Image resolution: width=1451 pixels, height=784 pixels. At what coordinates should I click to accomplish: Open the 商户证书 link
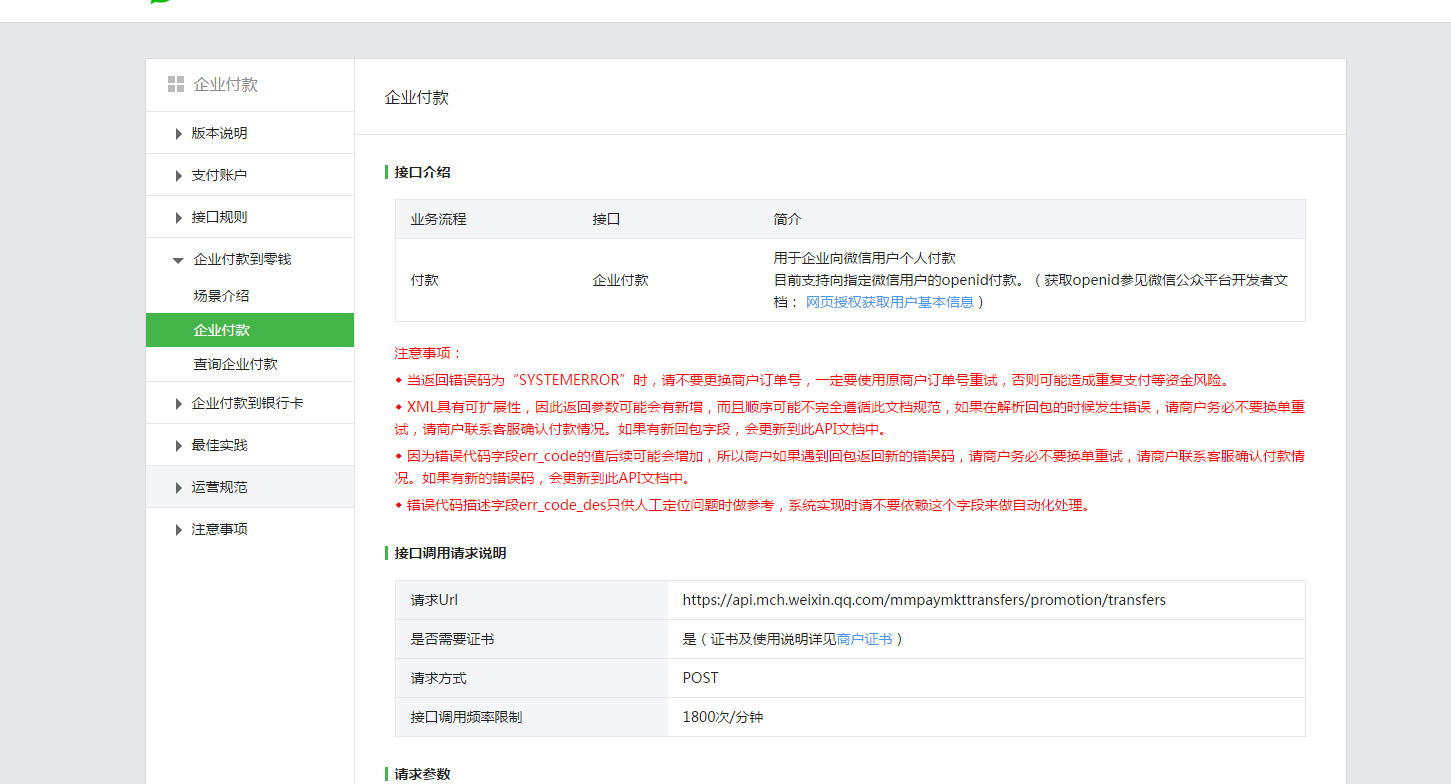(x=864, y=639)
